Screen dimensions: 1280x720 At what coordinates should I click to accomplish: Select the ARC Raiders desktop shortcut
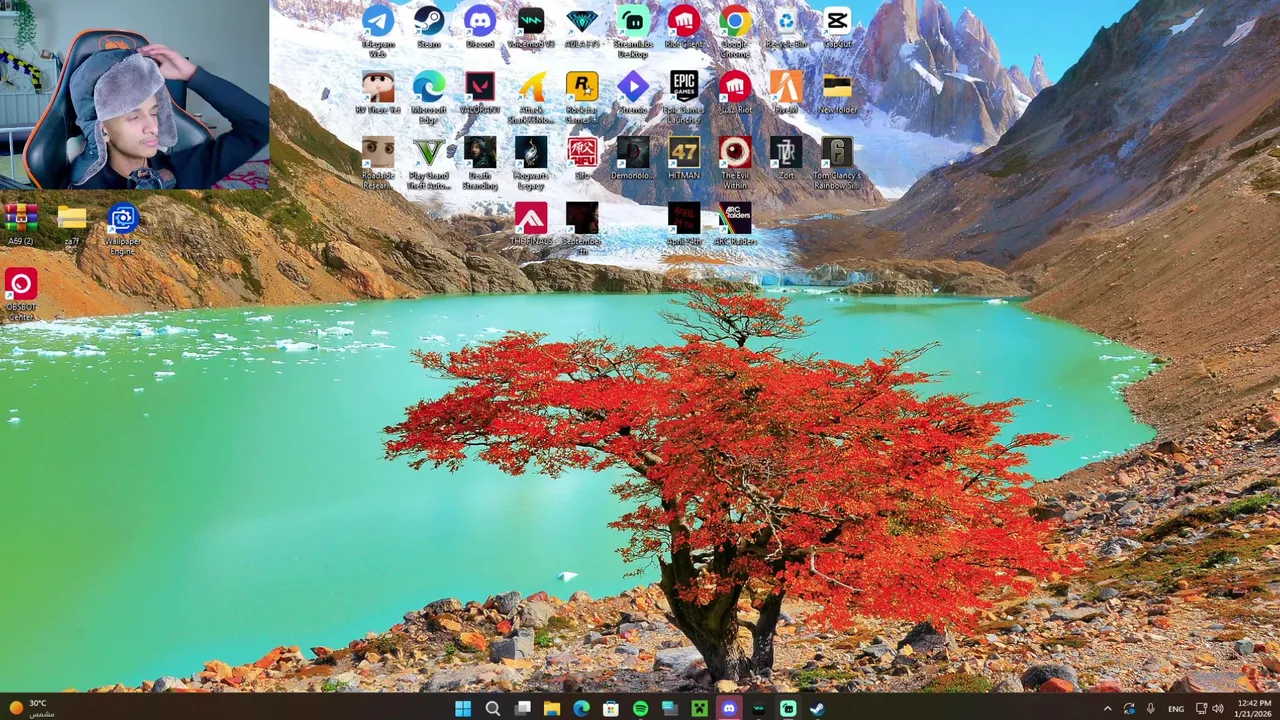point(735,223)
